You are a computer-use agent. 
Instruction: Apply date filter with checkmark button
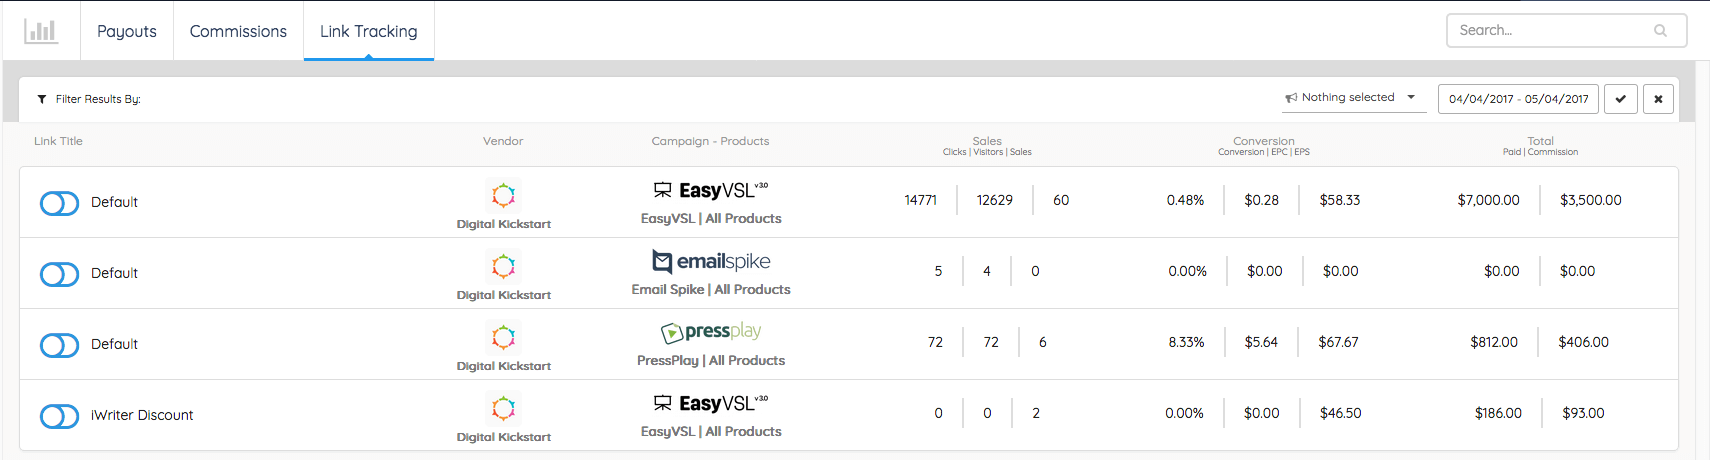point(1620,99)
